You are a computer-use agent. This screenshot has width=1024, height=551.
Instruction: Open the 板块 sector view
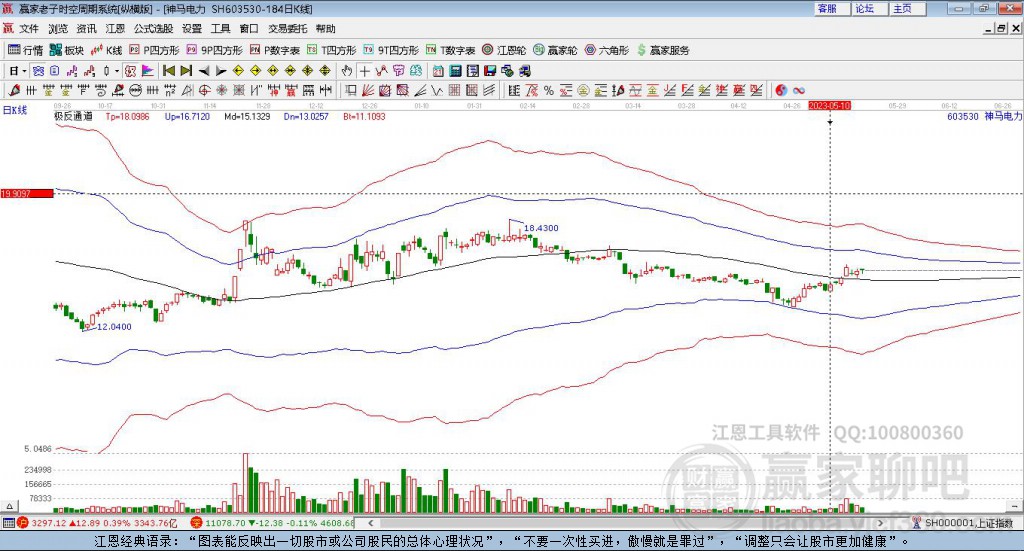(x=67, y=50)
